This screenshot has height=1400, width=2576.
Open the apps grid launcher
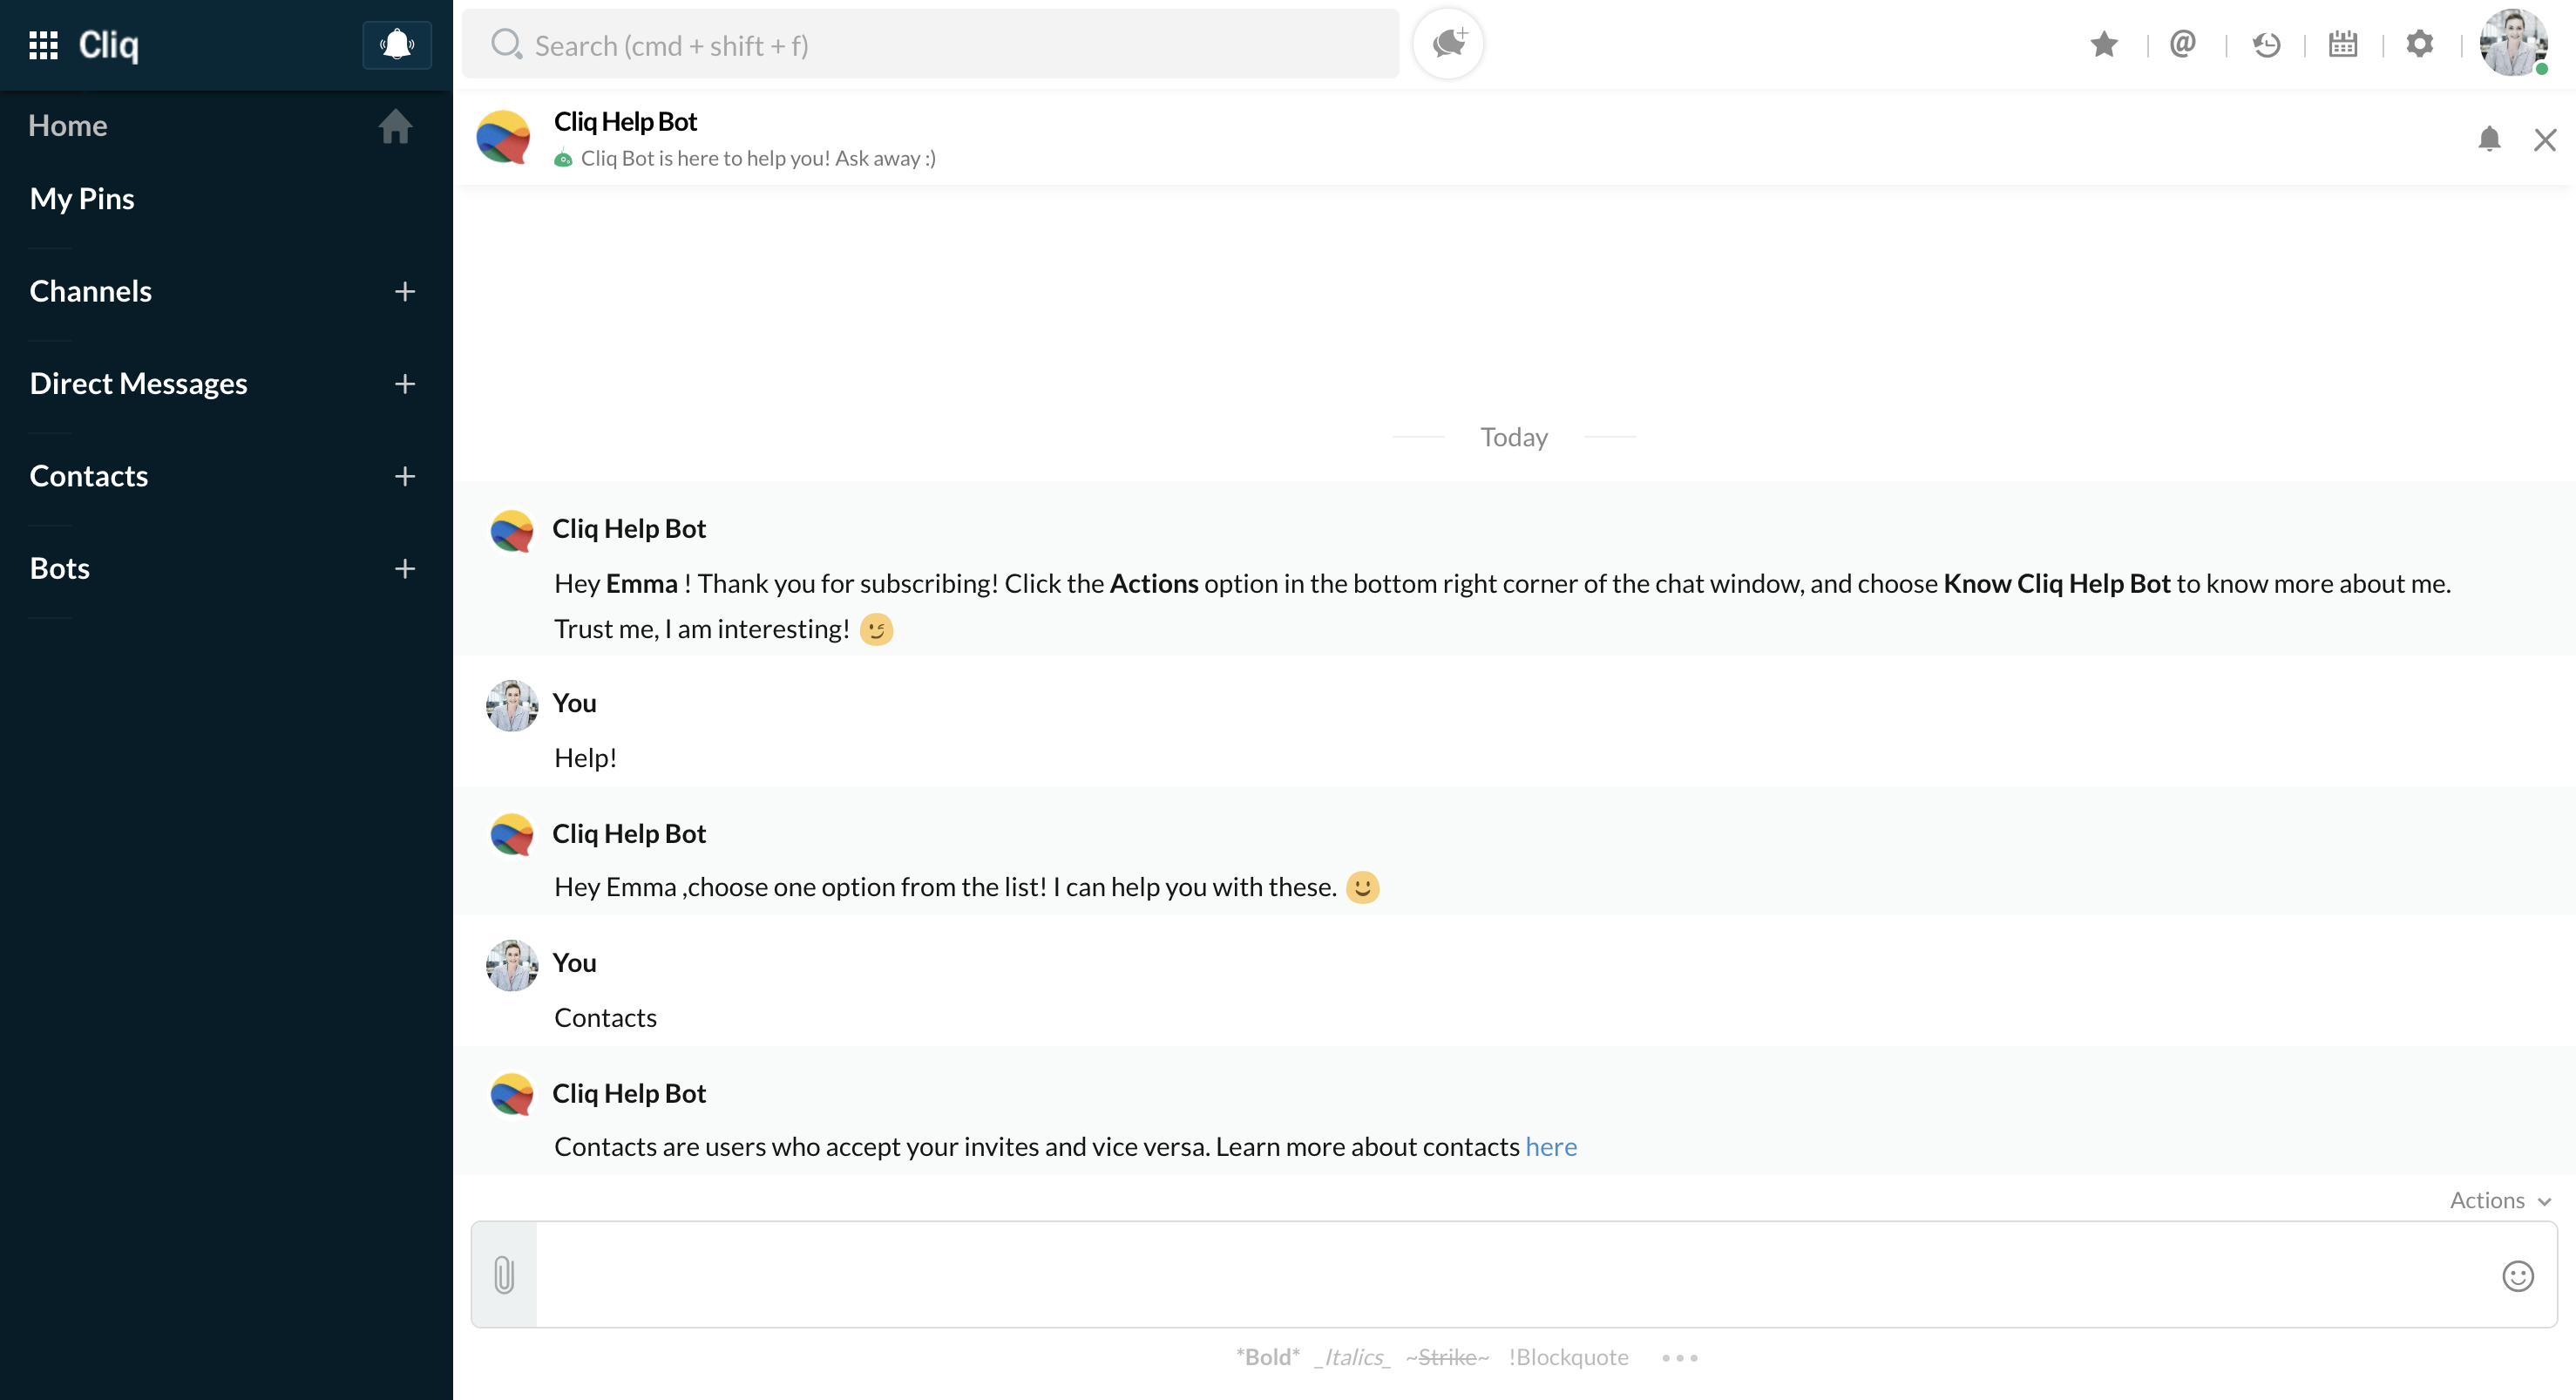pos(44,45)
